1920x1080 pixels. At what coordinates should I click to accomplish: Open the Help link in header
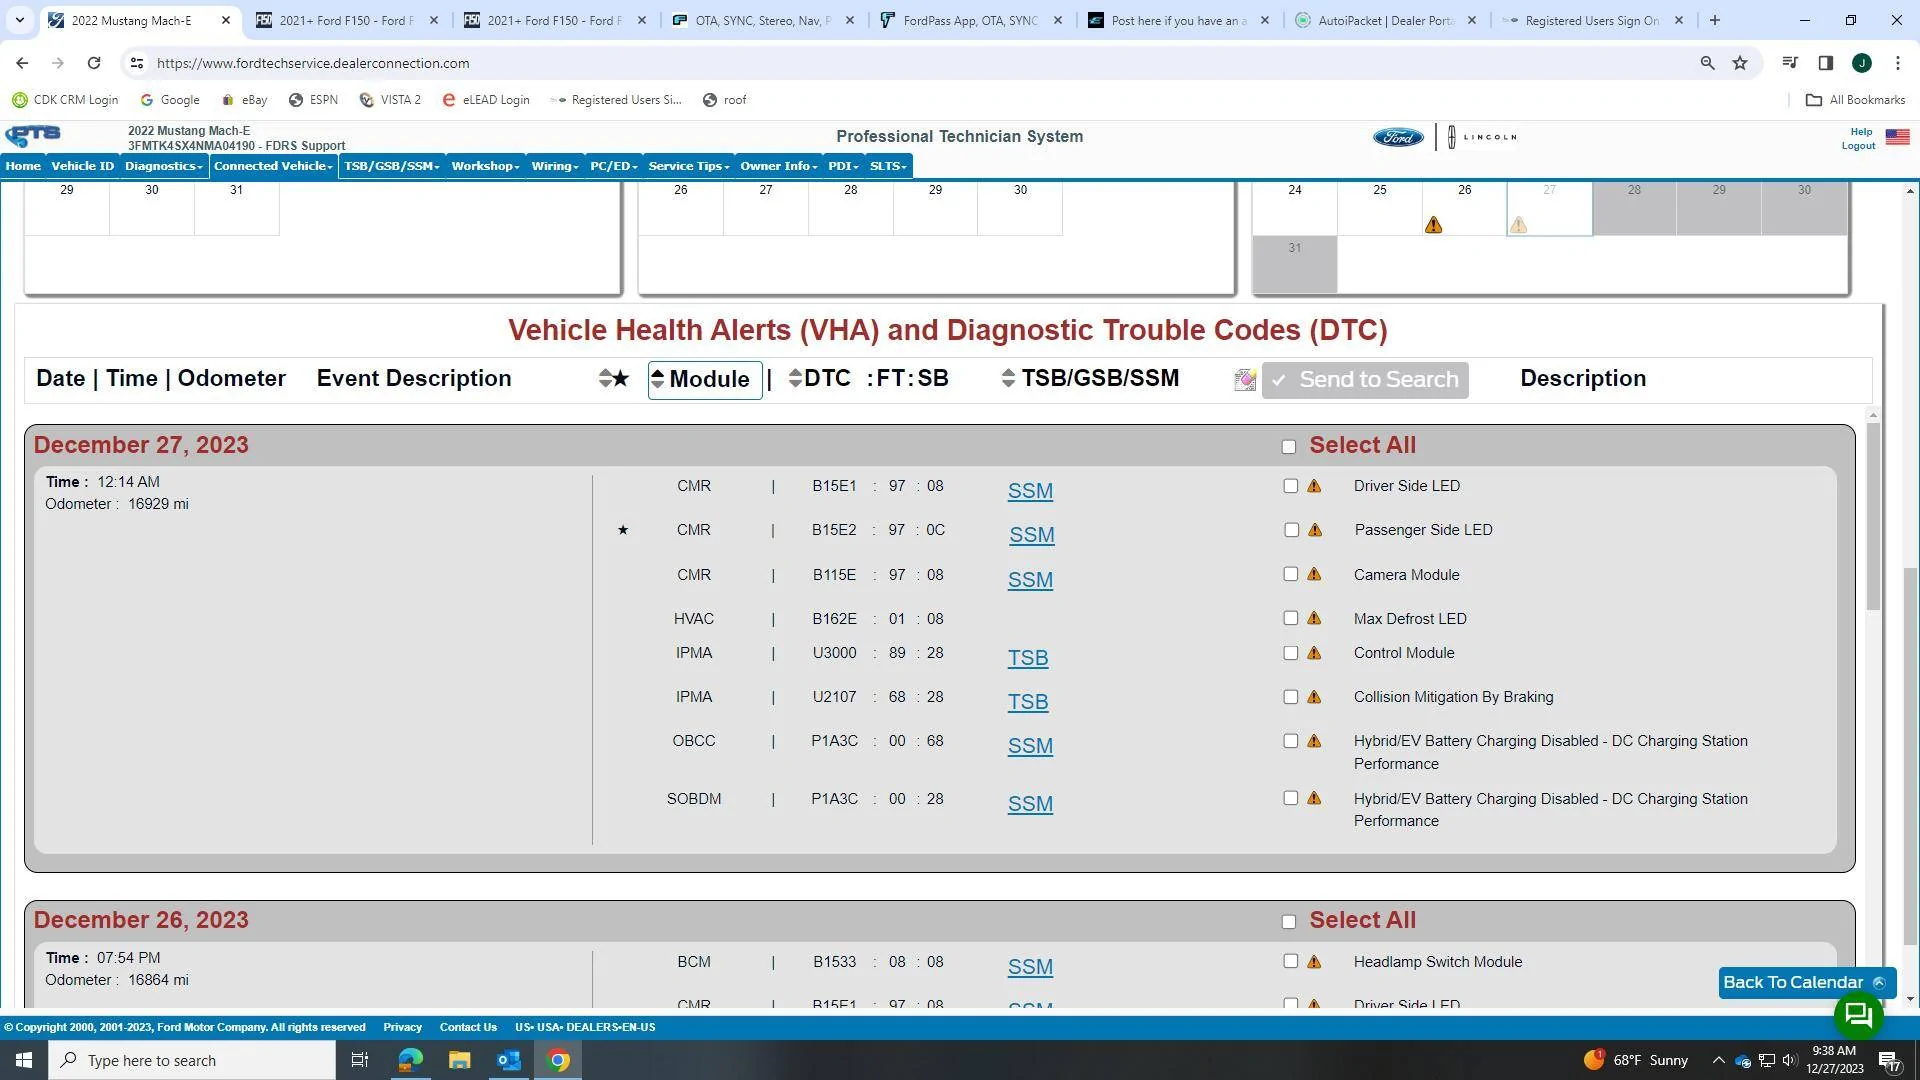tap(1861, 132)
